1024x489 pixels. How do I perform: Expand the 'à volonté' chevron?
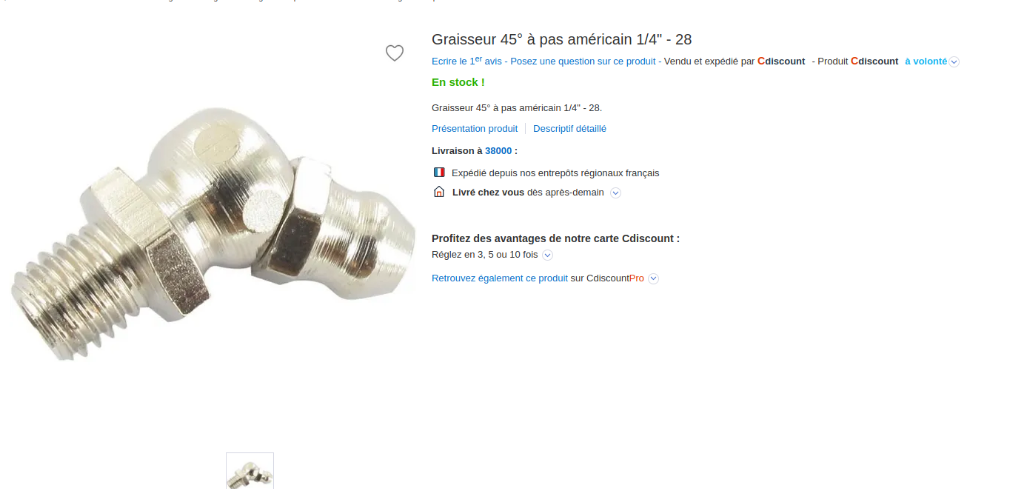tap(954, 62)
